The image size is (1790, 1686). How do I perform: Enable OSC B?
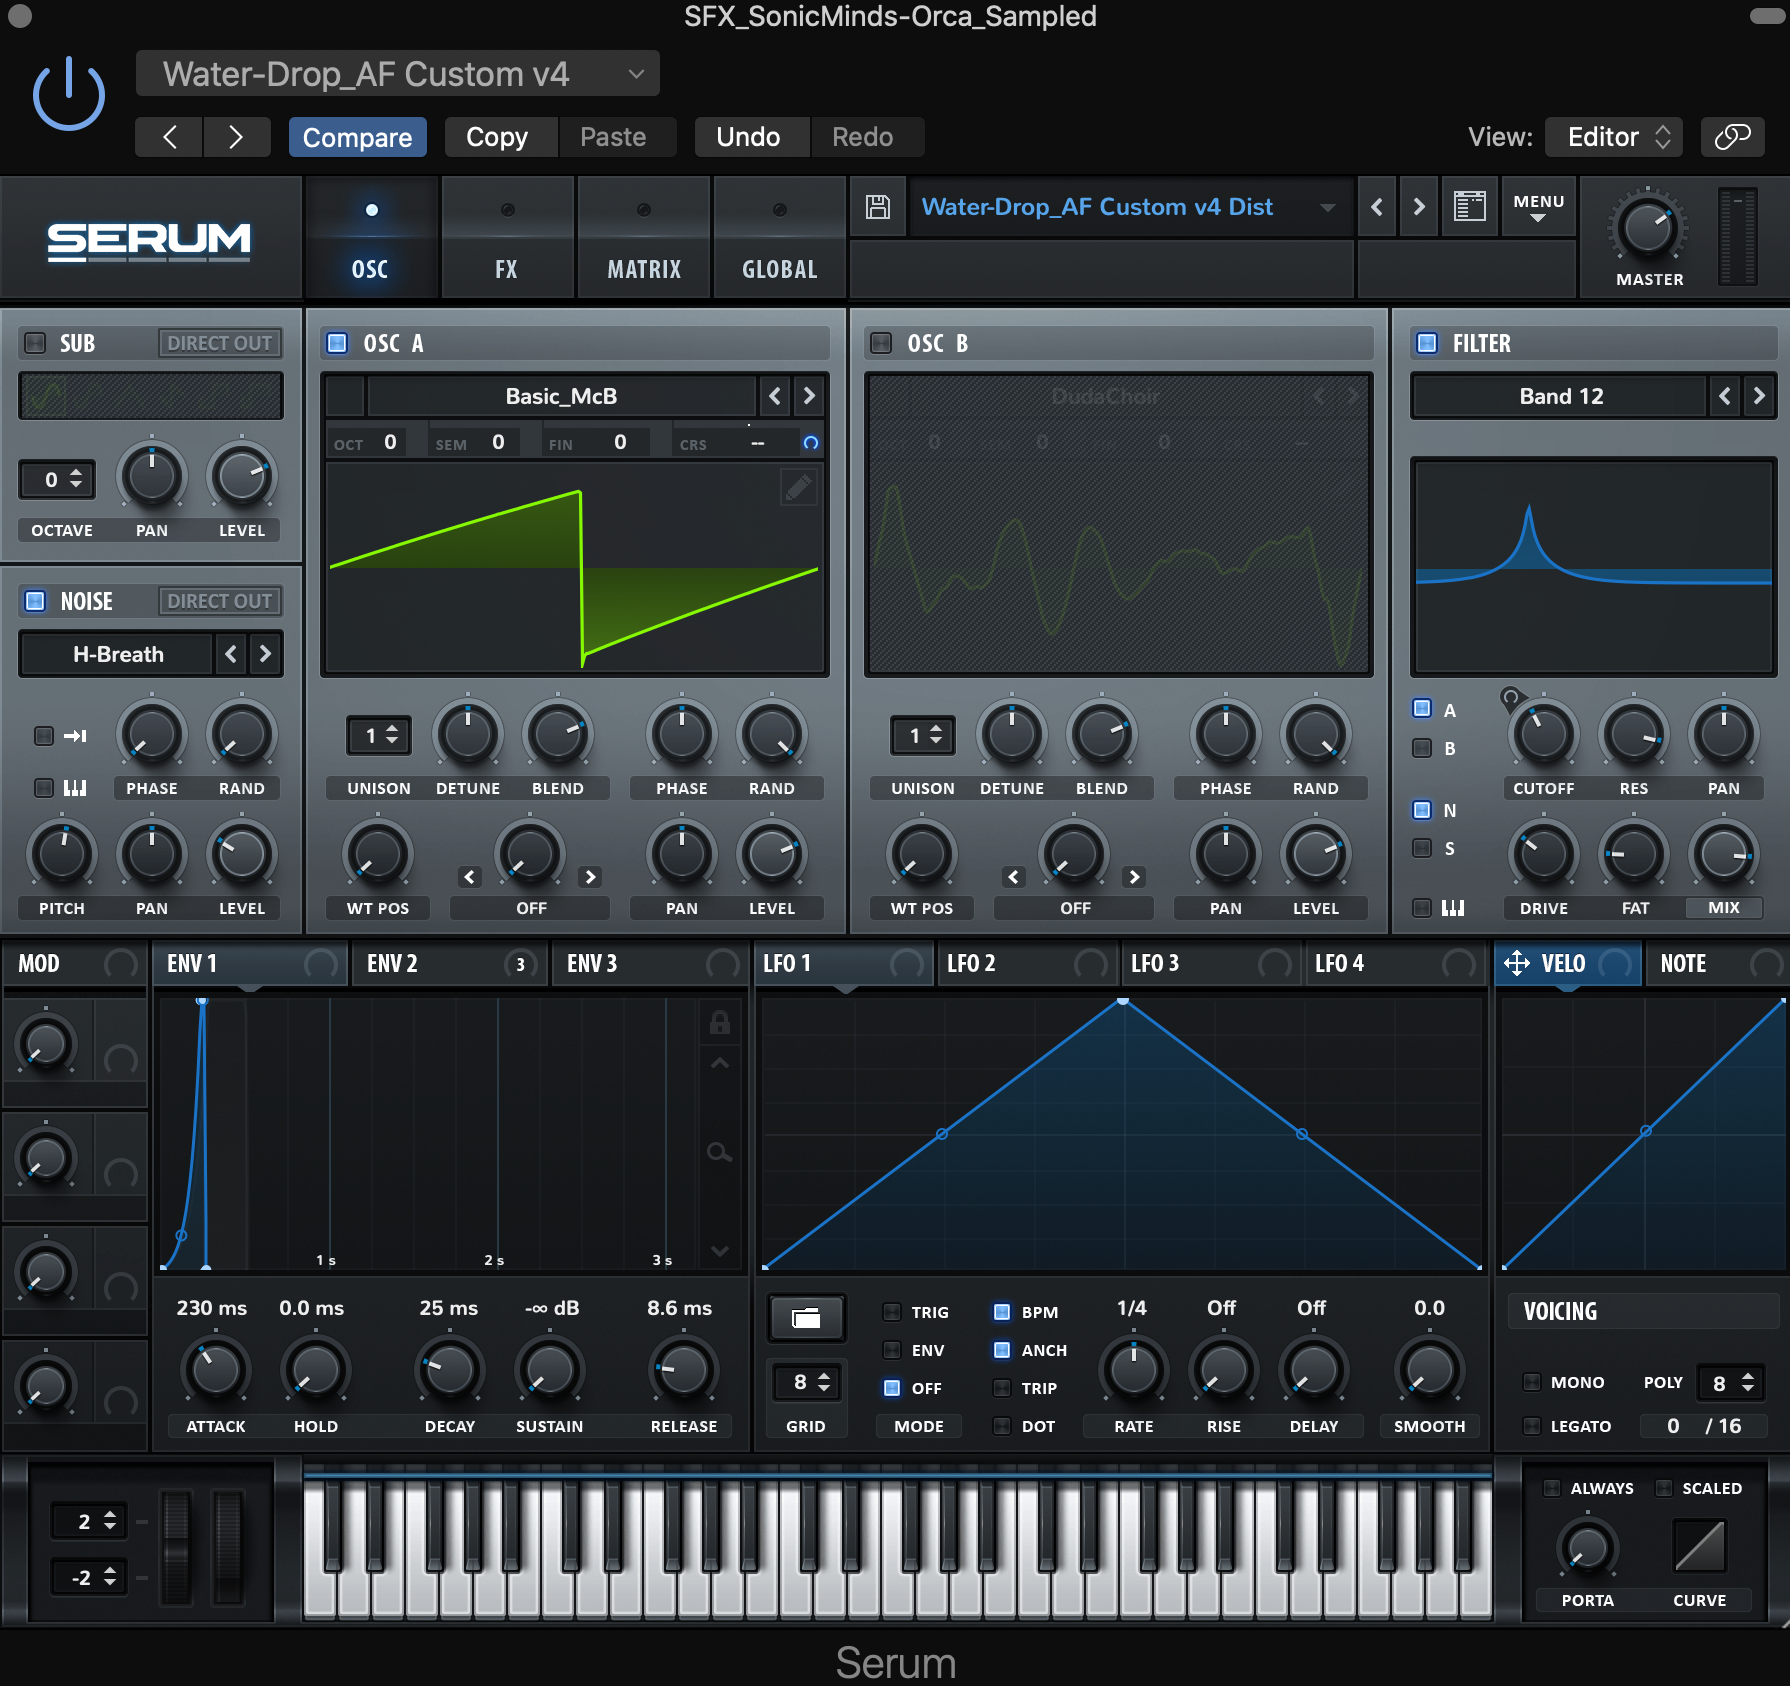click(881, 343)
